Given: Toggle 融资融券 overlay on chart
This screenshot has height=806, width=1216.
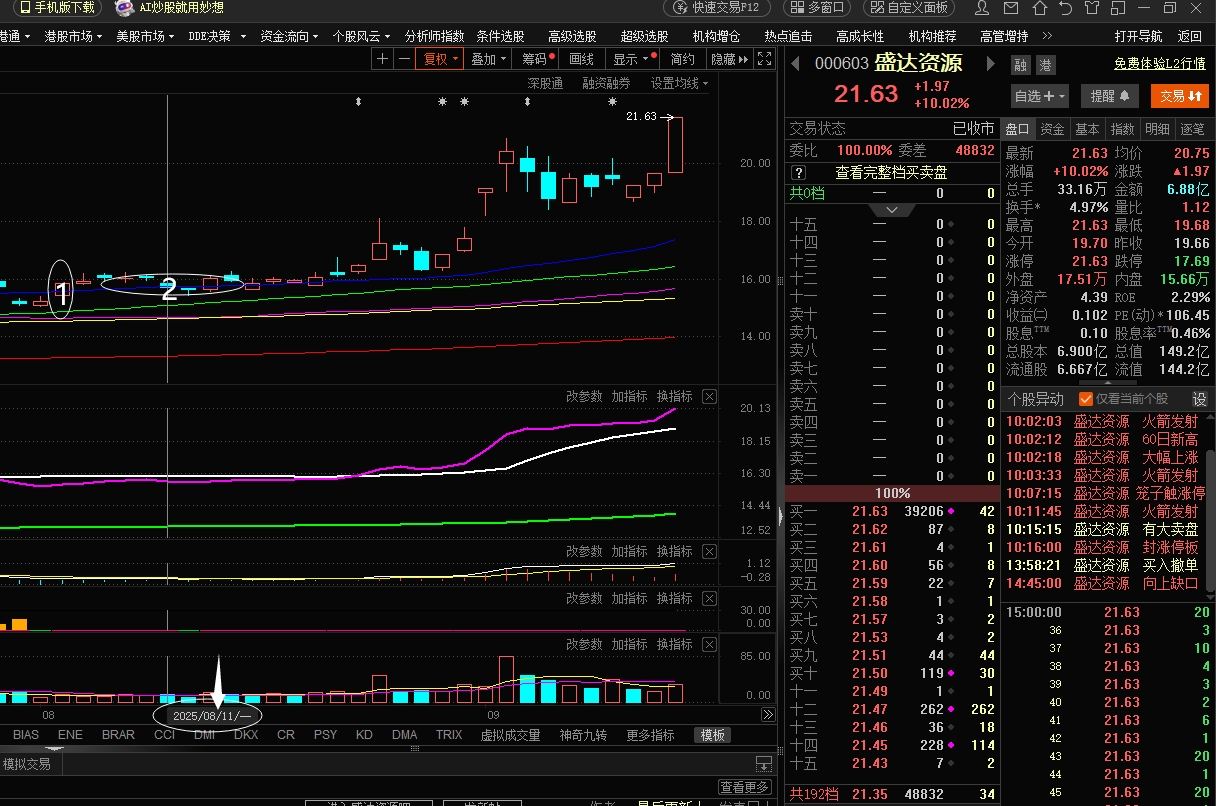Looking at the screenshot, I should [x=607, y=83].
